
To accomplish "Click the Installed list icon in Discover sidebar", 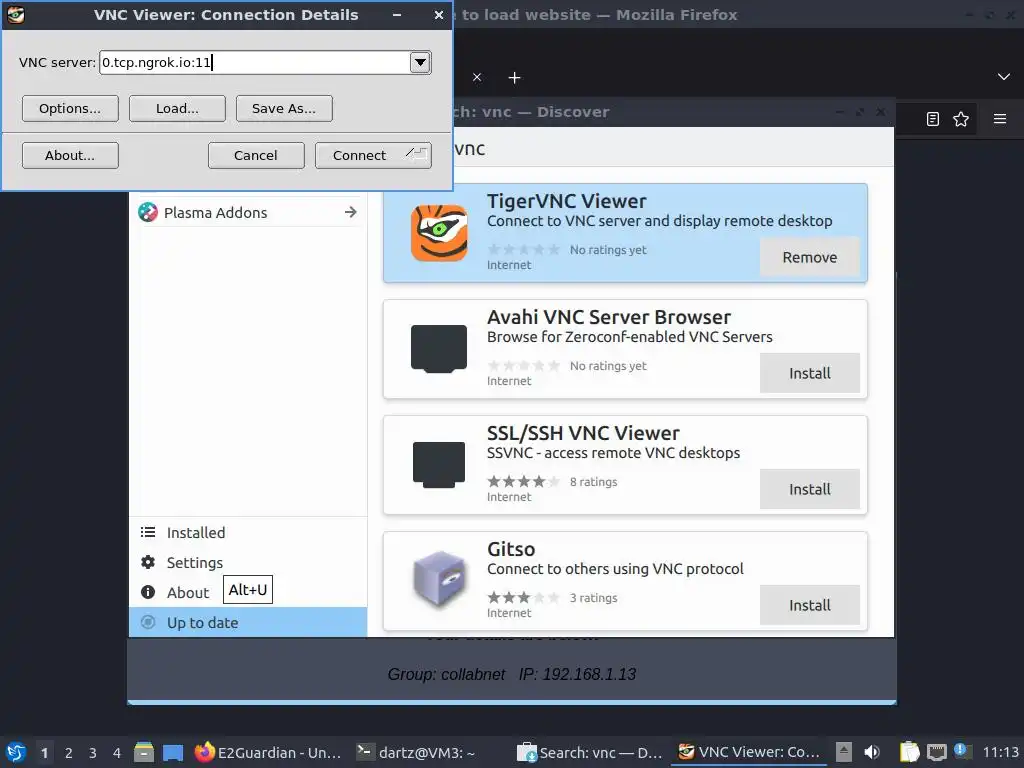I will point(148,532).
